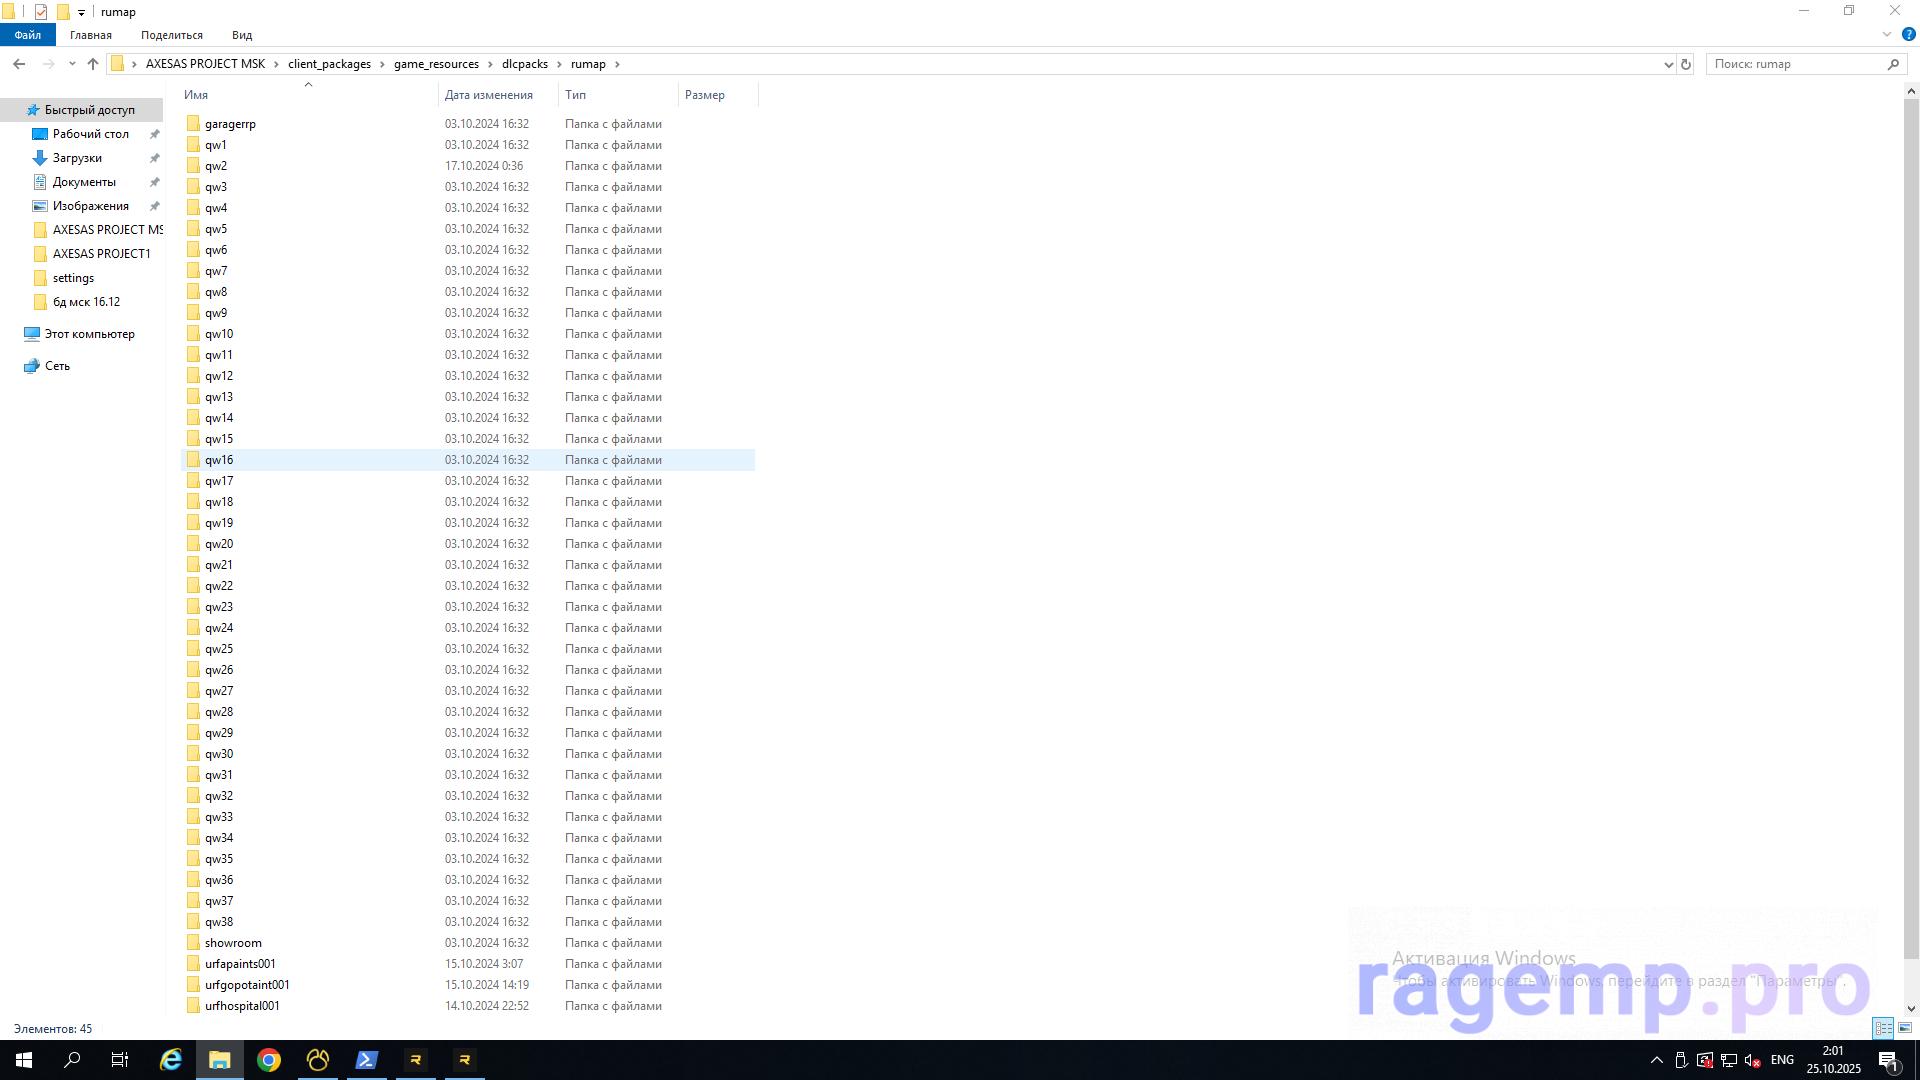Open the Файл menu
The height and width of the screenshot is (1080, 1920).
(28, 35)
